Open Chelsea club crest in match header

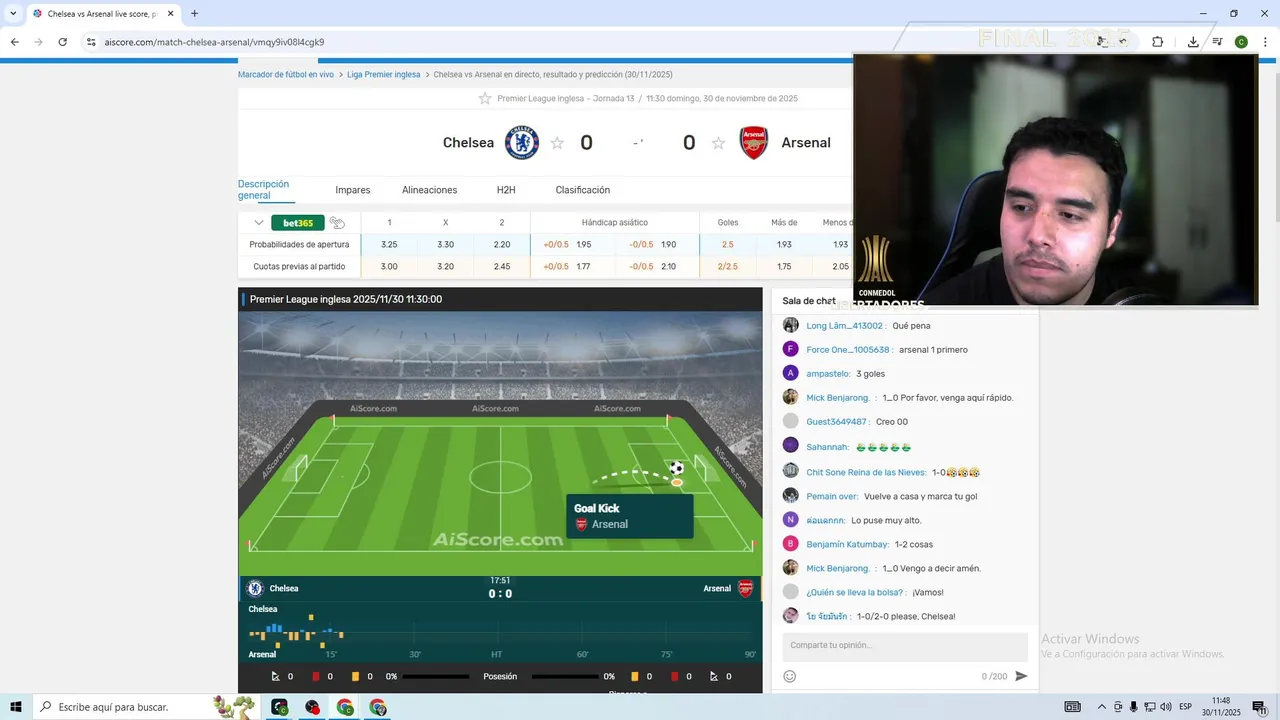coord(522,143)
